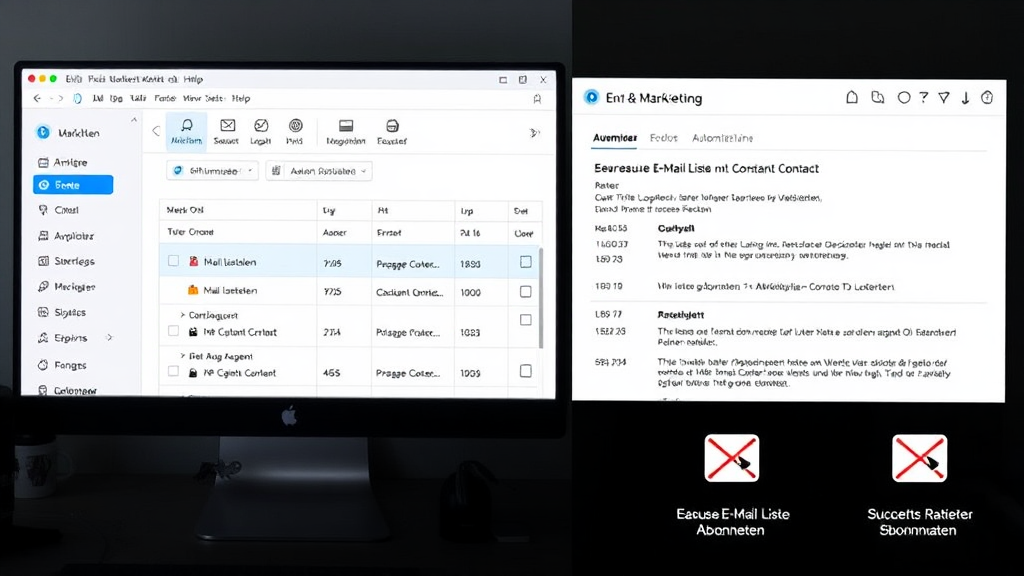Open the envelope mail icon in toolbar

click(x=227, y=125)
